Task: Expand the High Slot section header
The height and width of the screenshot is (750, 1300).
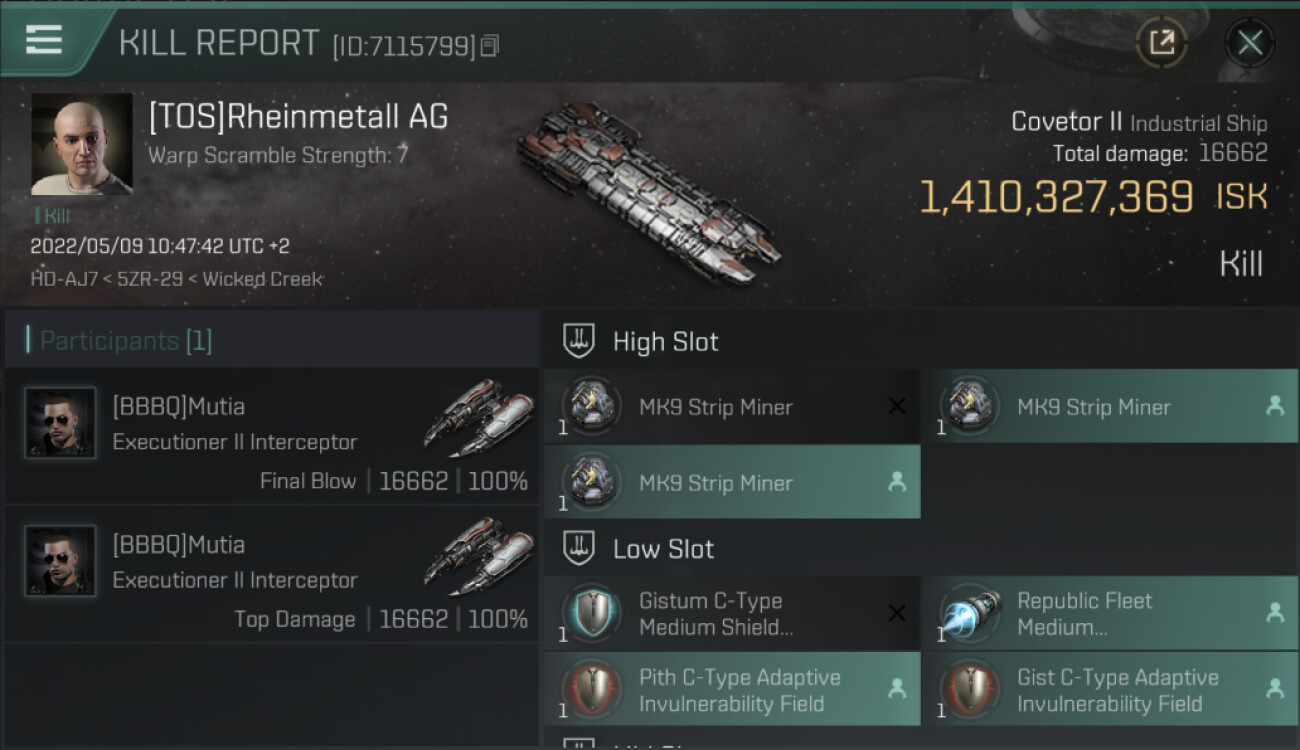Action: click(665, 342)
